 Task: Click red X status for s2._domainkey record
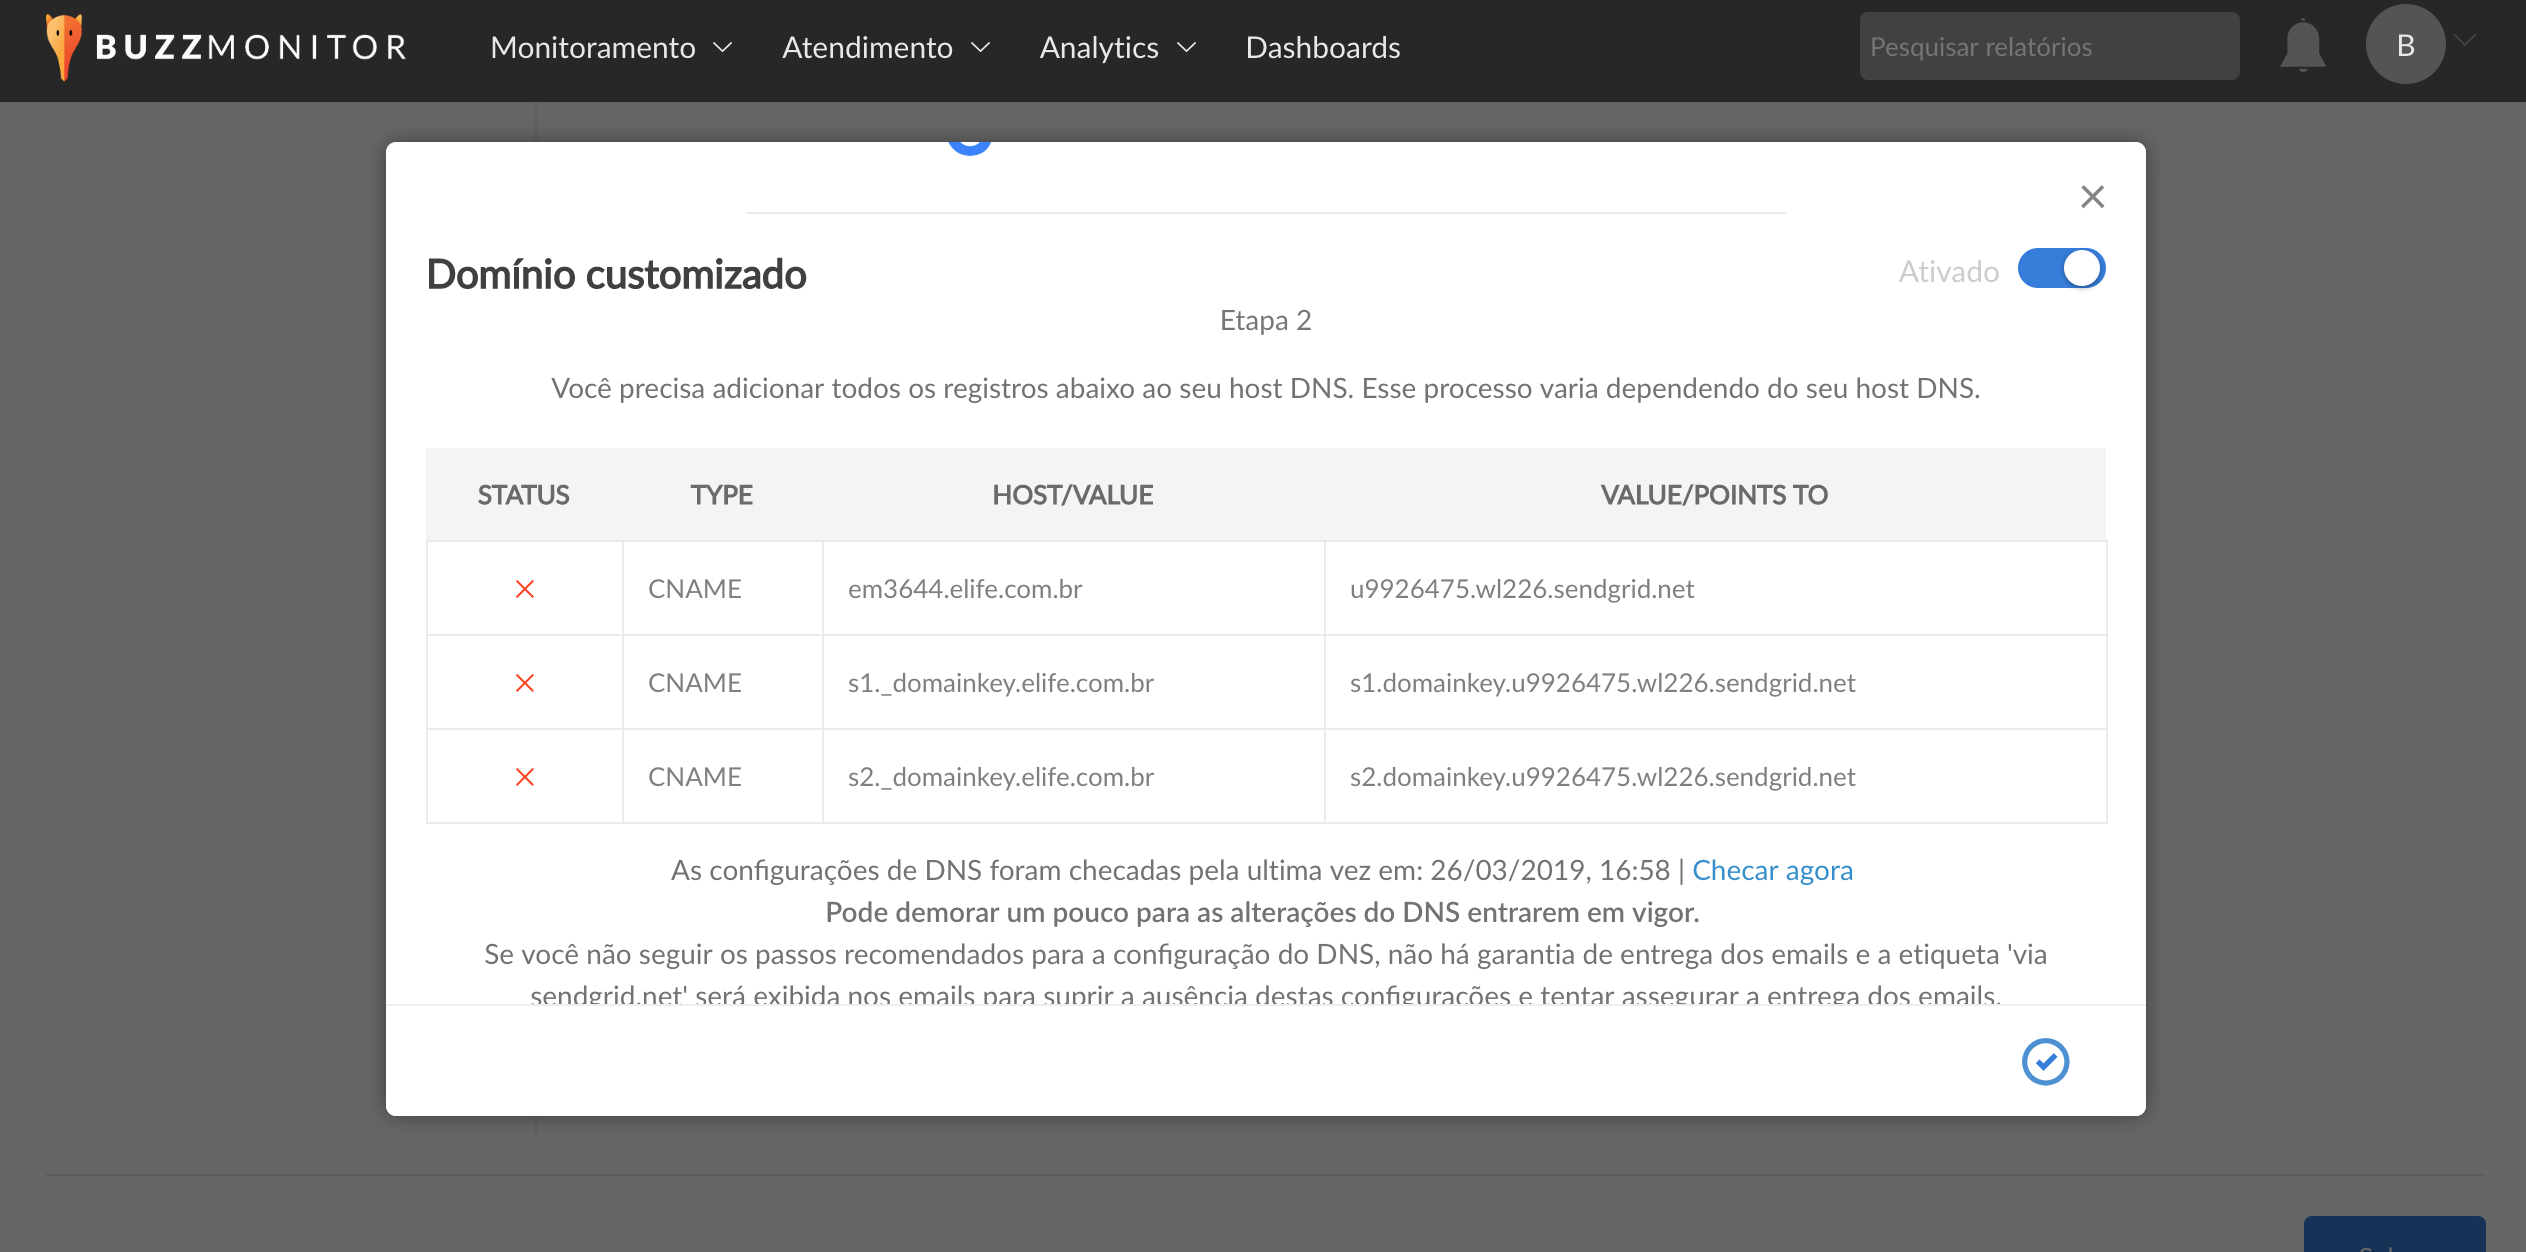[524, 777]
